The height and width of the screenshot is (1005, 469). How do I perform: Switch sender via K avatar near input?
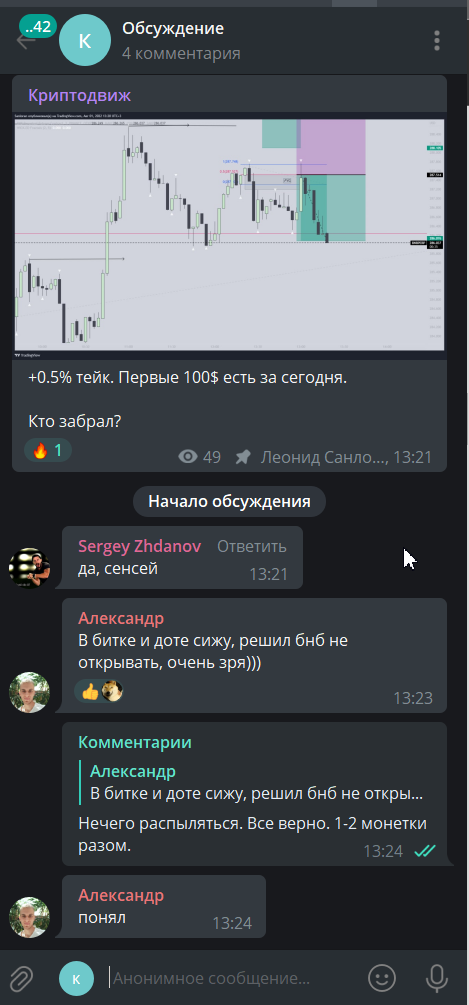point(76,978)
